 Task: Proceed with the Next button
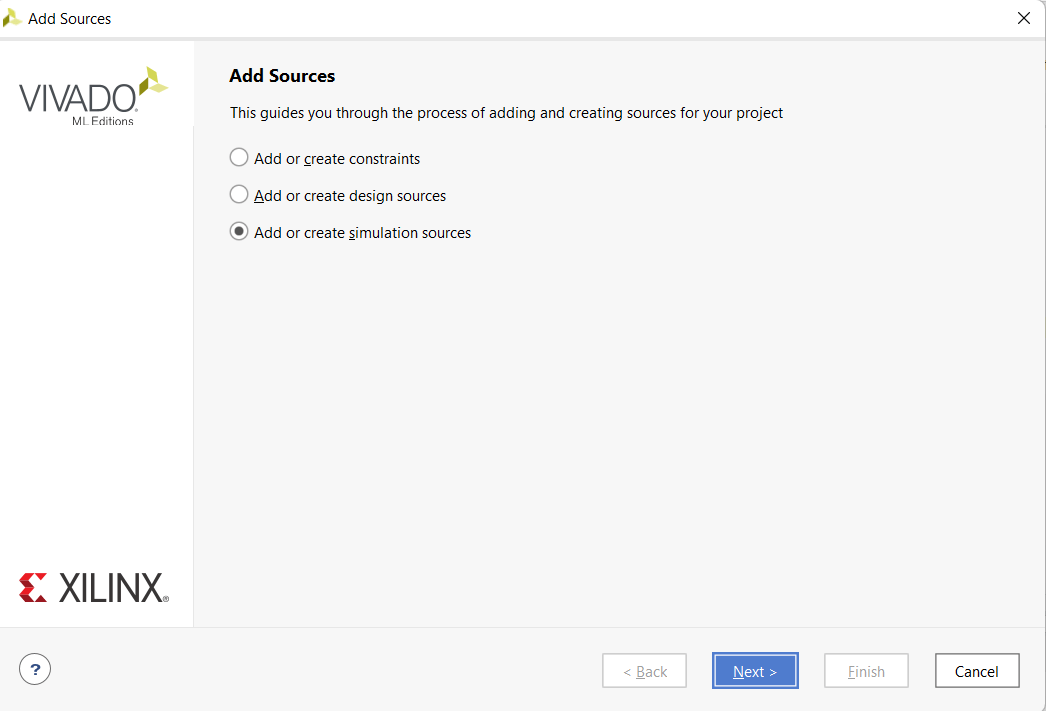pyautogui.click(x=755, y=671)
